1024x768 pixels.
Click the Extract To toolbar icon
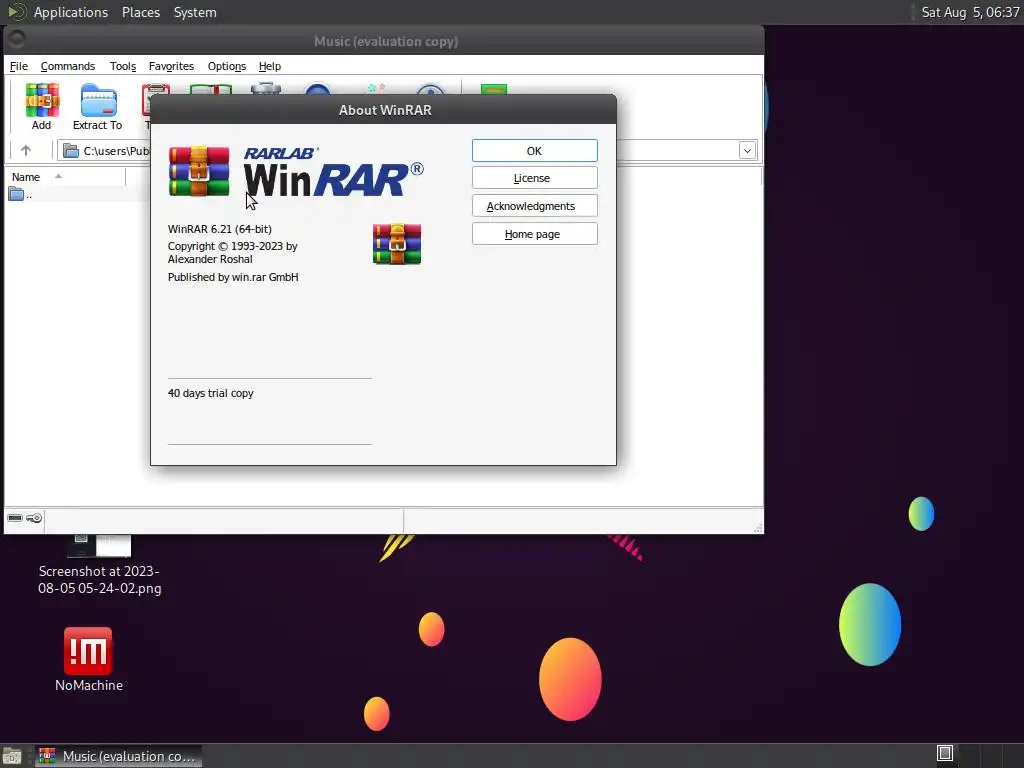click(97, 106)
